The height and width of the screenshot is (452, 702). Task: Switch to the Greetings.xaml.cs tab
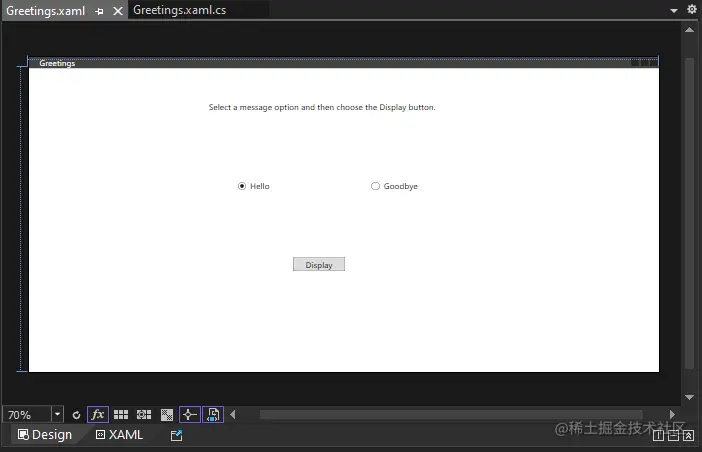(x=180, y=10)
